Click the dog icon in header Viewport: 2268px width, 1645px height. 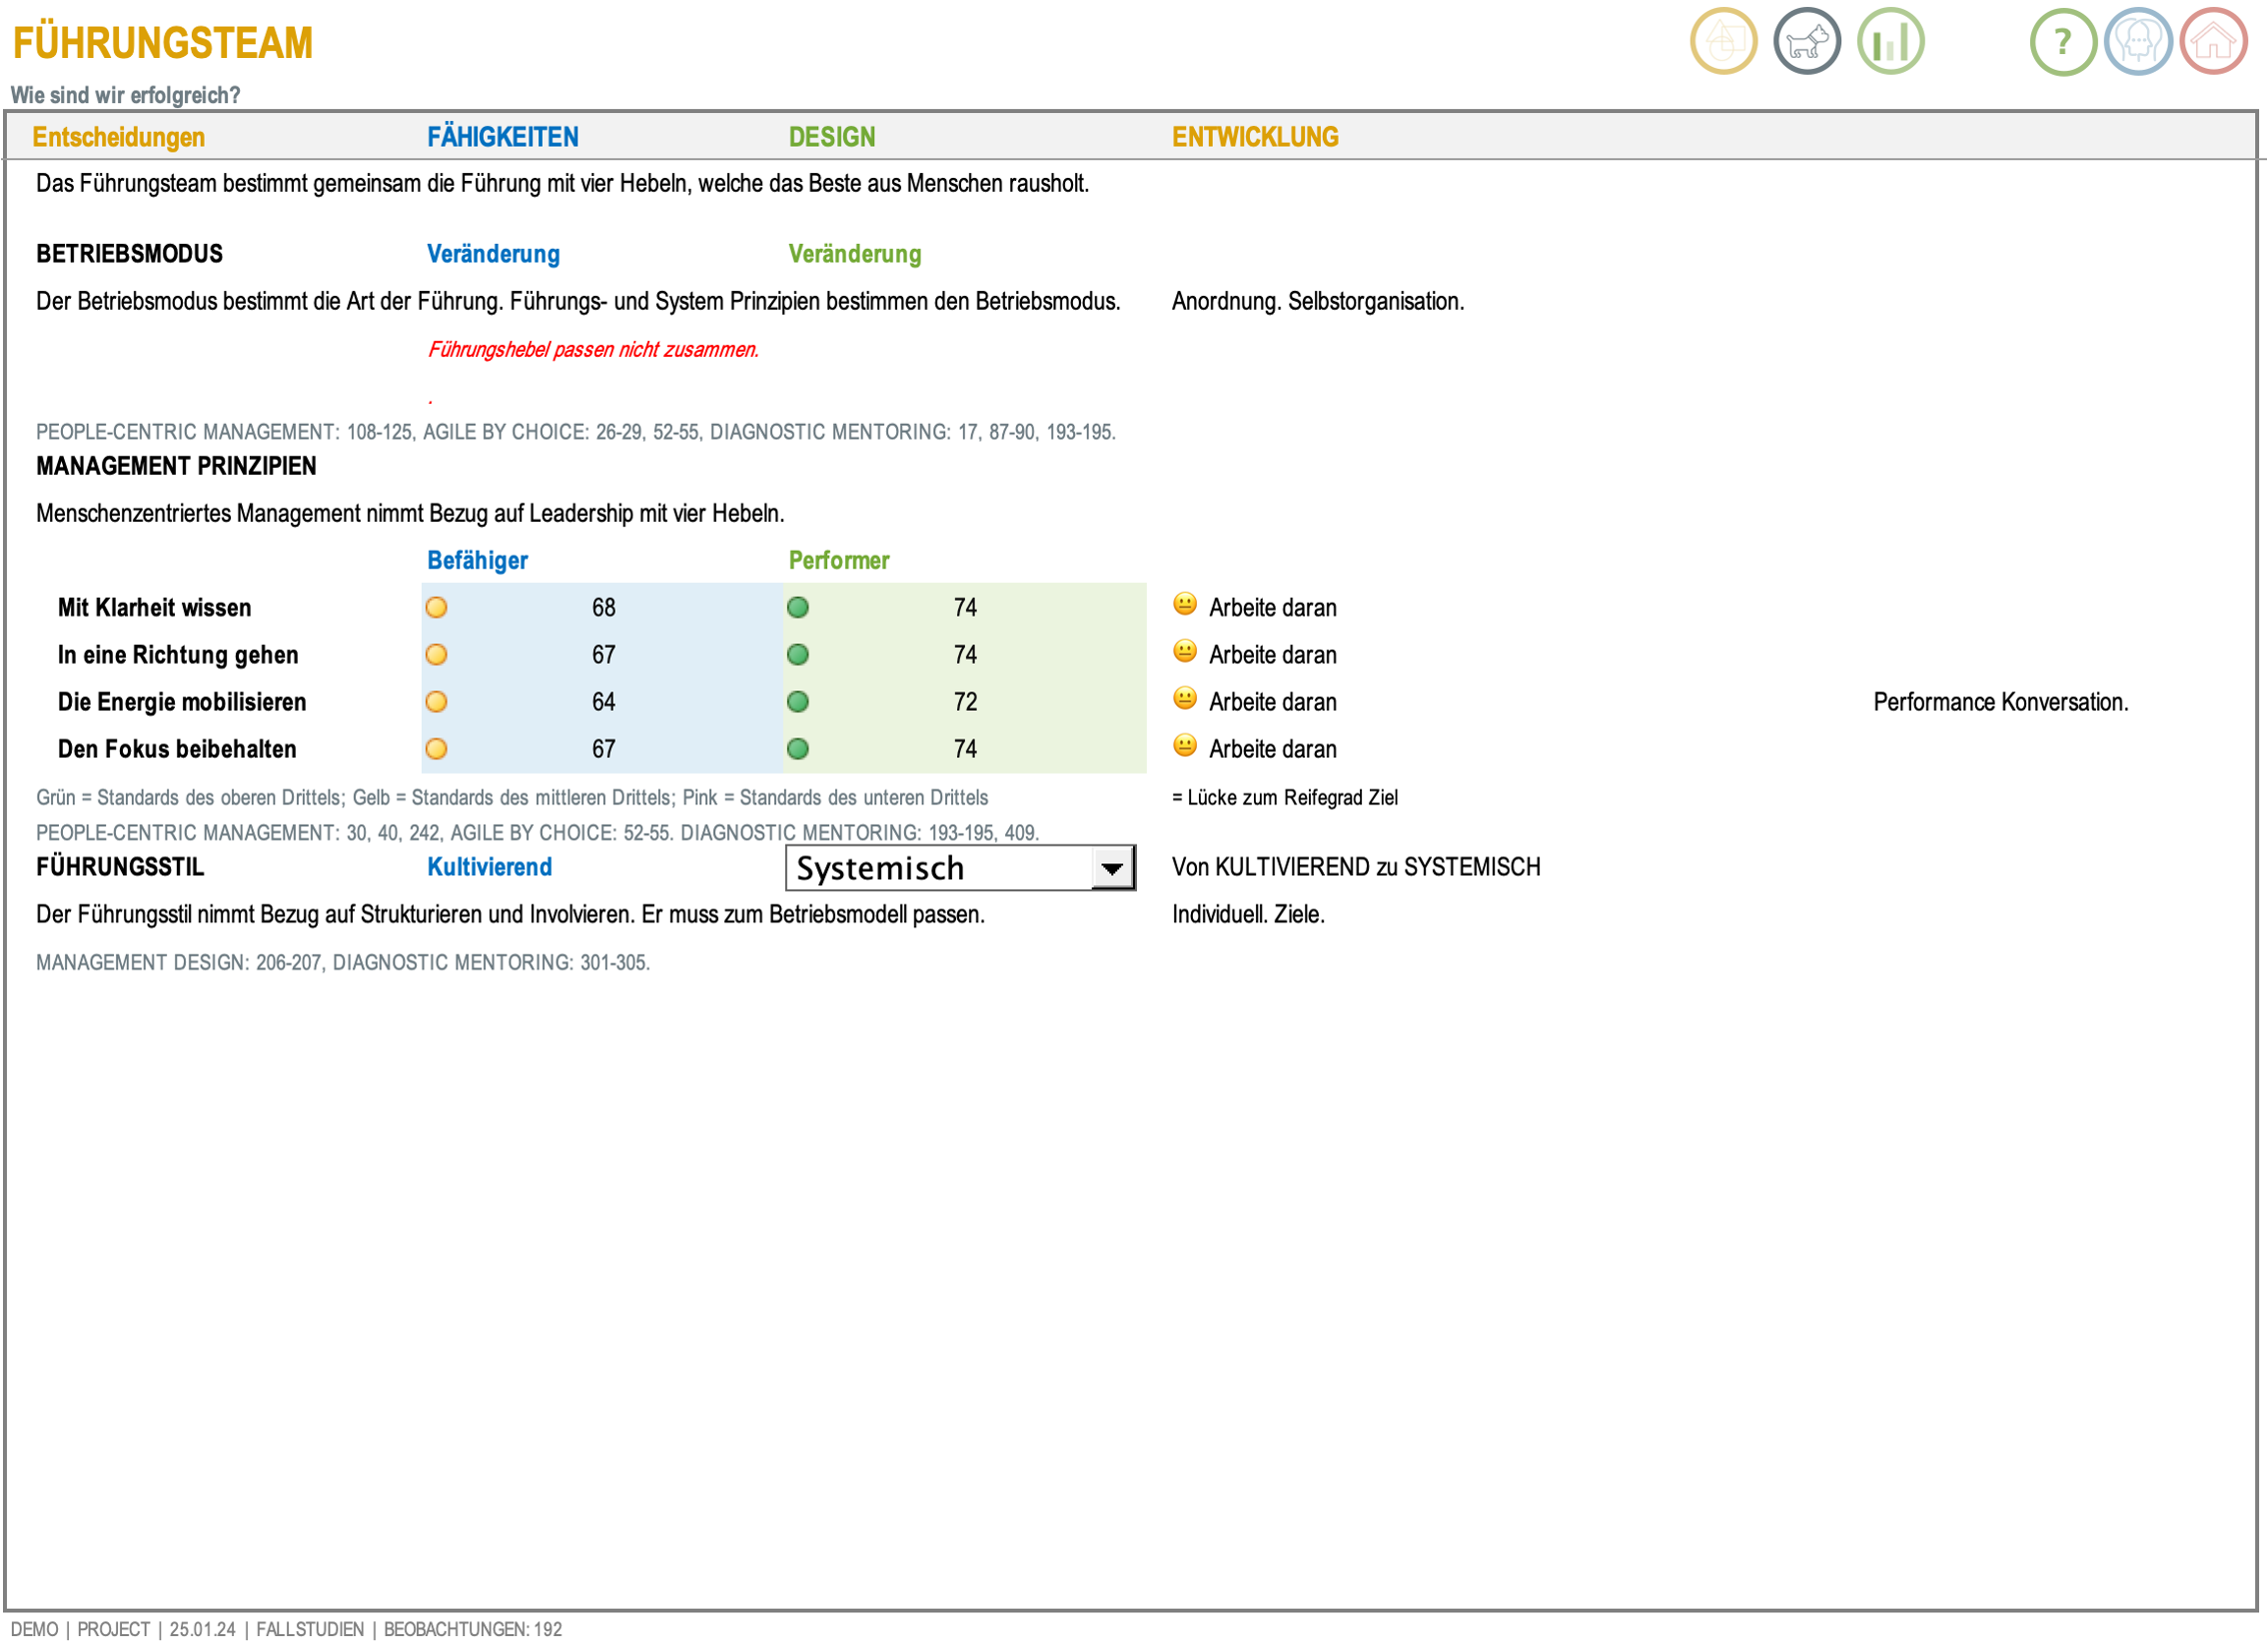pyautogui.click(x=1806, y=42)
